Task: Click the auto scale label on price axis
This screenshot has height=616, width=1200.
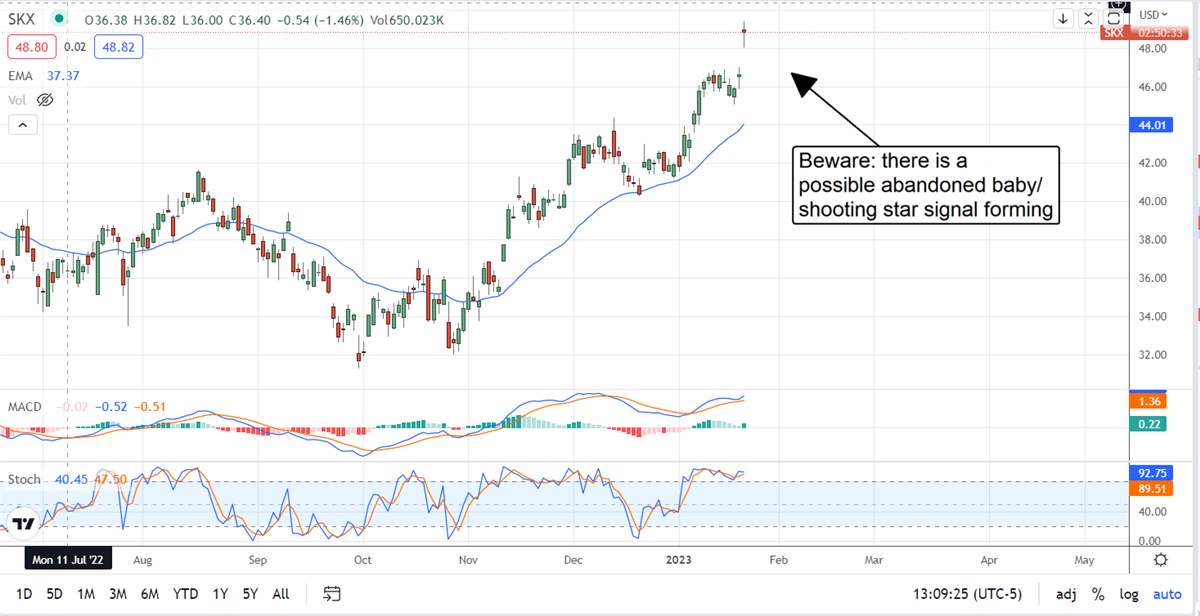Action: 1167,593
